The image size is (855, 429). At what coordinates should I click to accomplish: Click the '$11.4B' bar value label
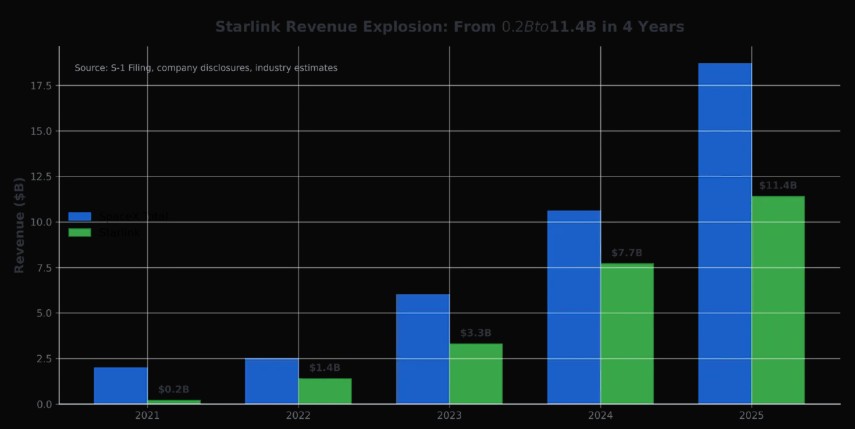click(778, 185)
